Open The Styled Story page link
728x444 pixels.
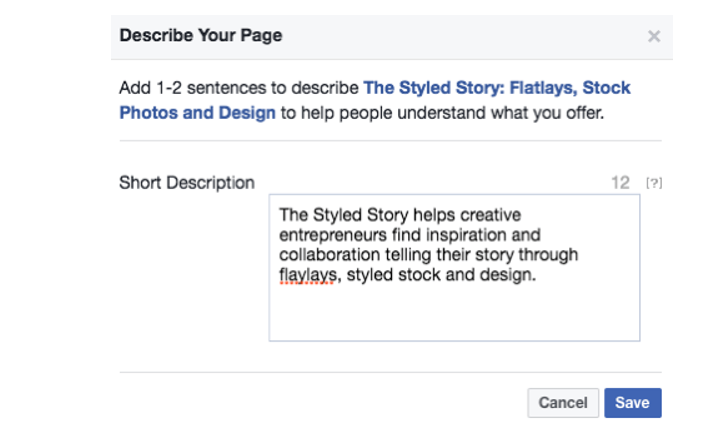[375, 100]
